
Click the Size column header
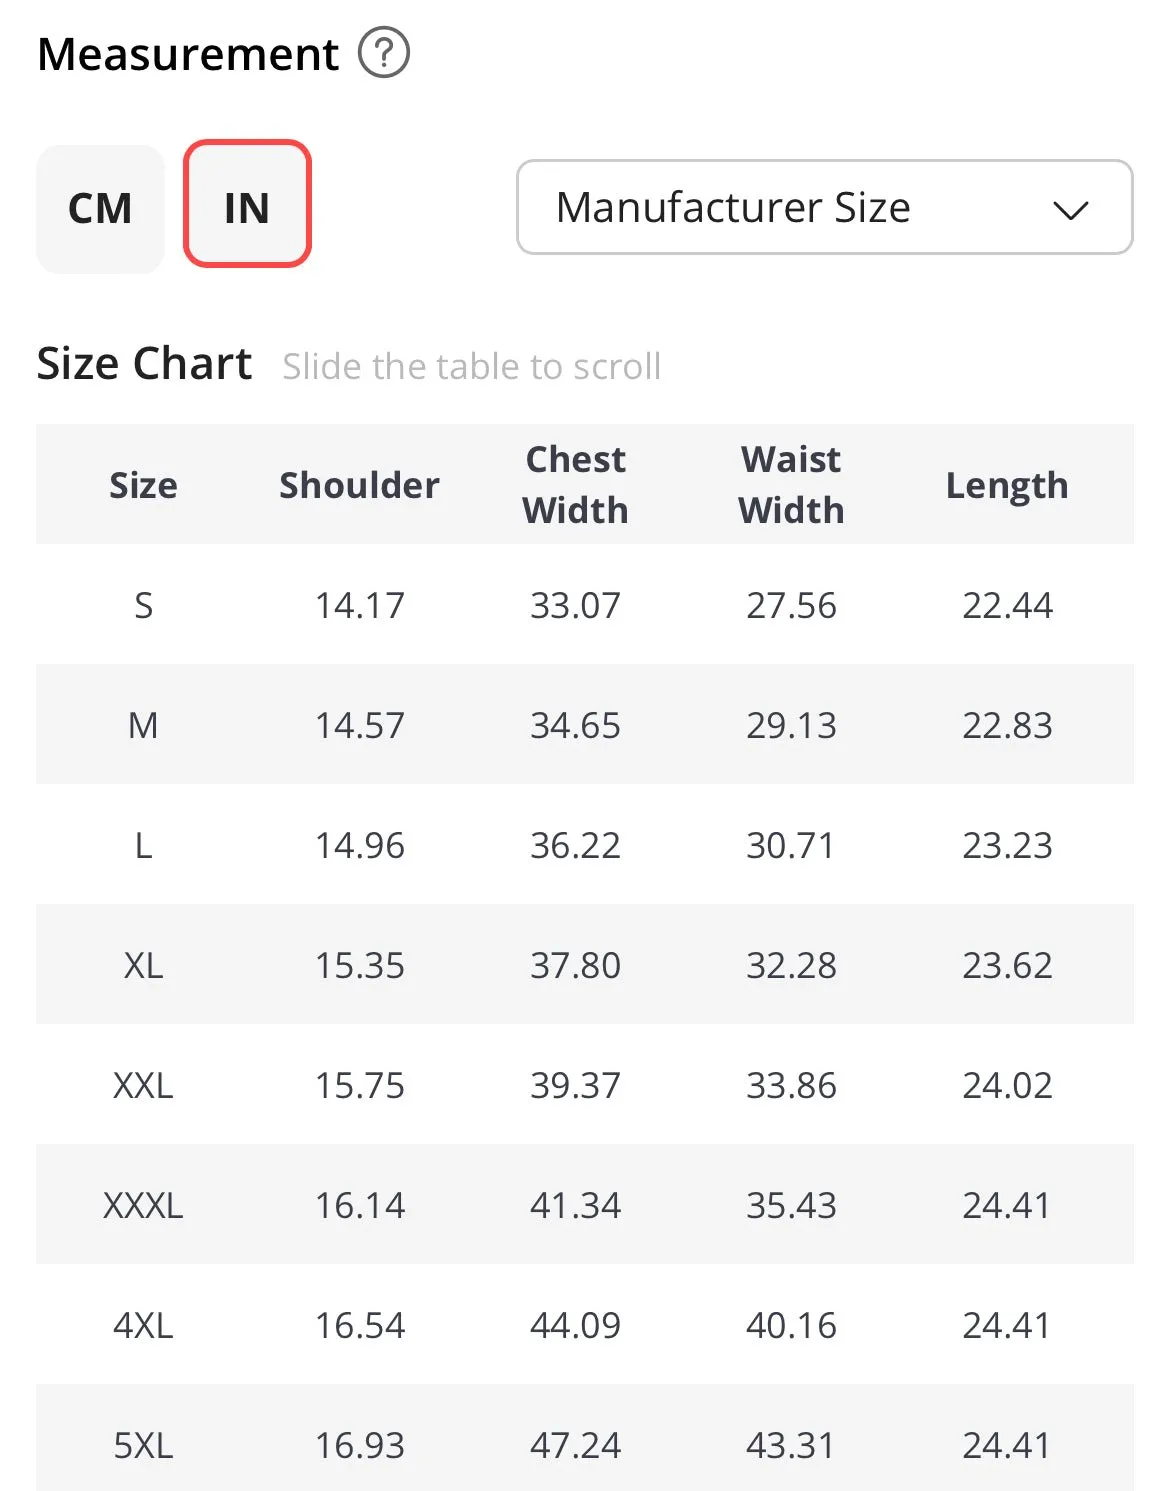(x=143, y=485)
